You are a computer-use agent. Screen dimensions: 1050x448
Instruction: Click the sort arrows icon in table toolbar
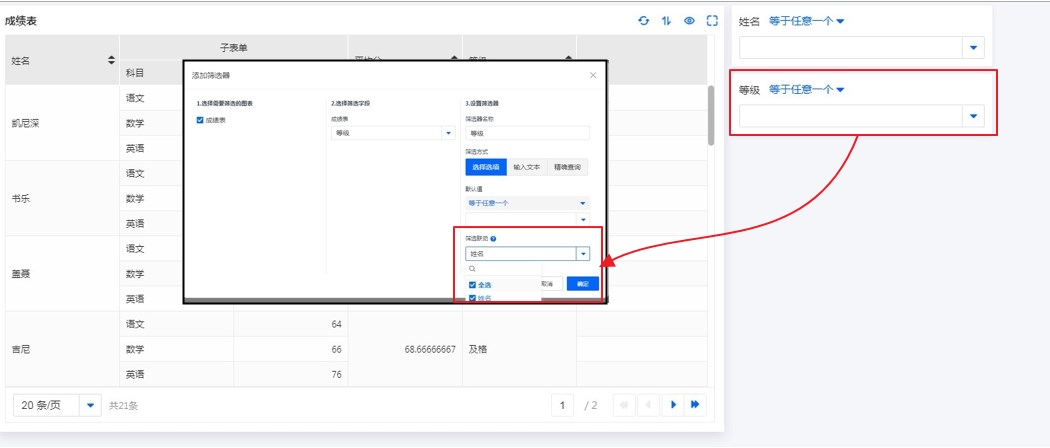click(667, 21)
